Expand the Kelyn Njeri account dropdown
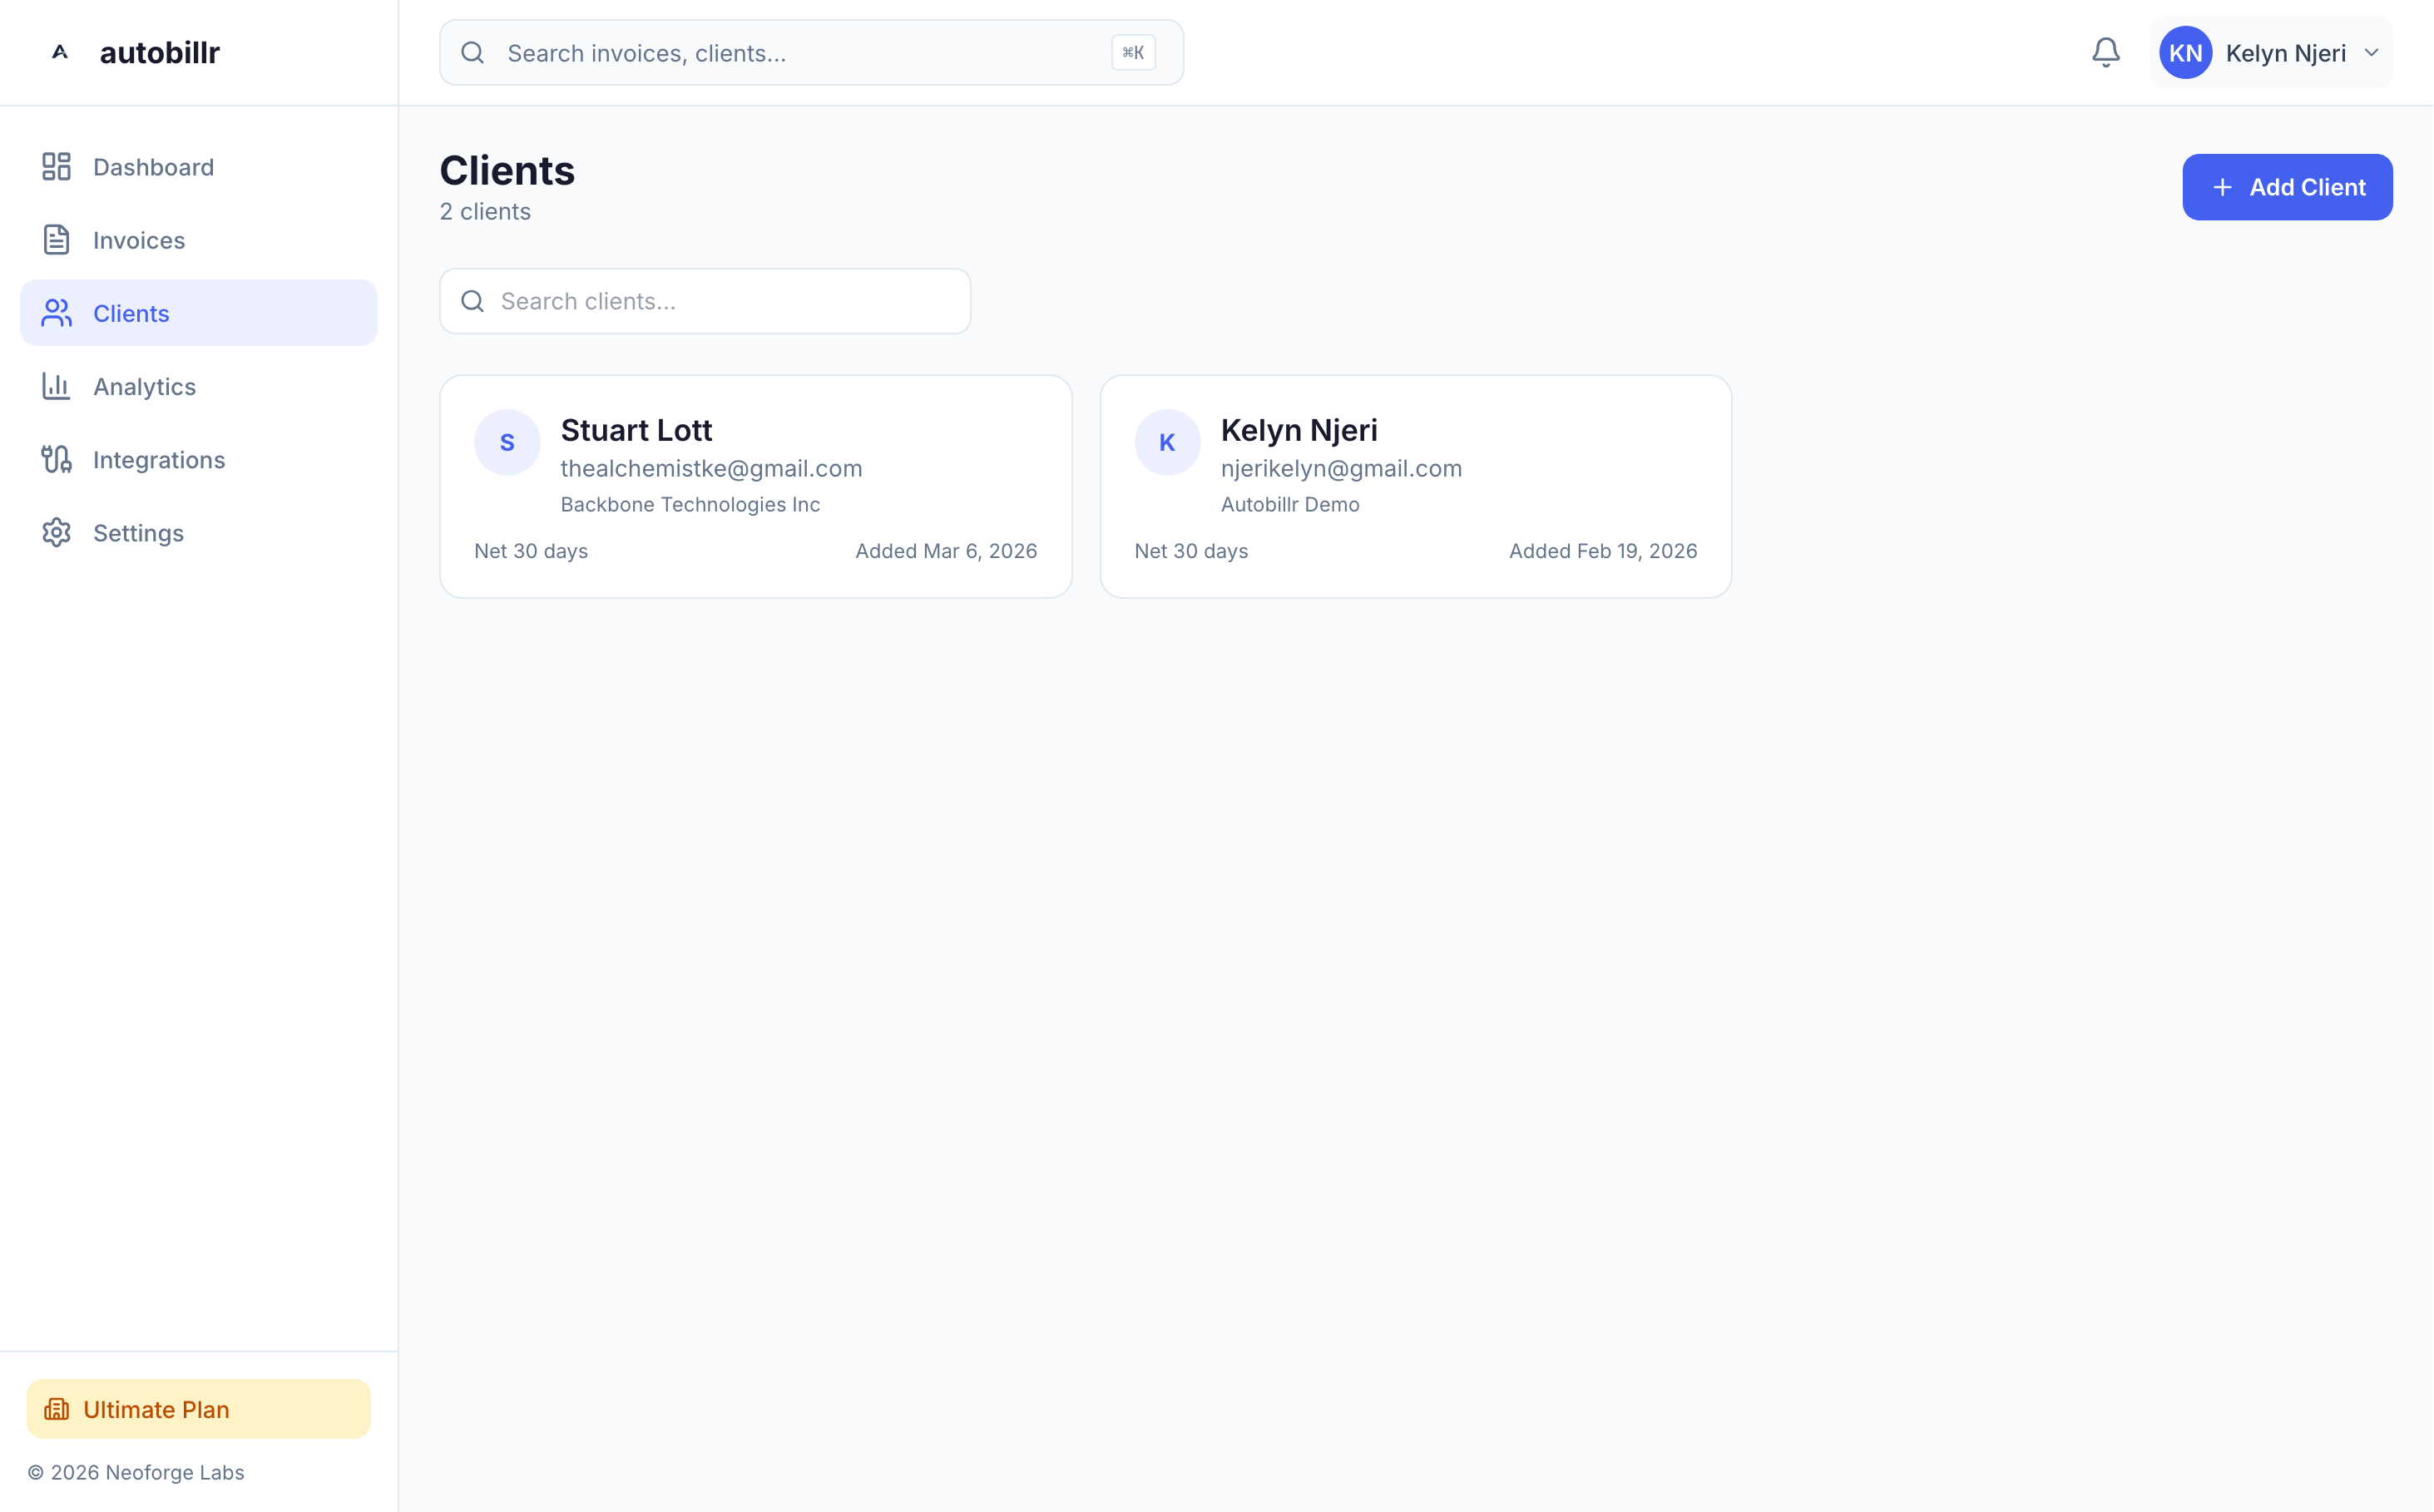 pyautogui.click(x=2371, y=53)
